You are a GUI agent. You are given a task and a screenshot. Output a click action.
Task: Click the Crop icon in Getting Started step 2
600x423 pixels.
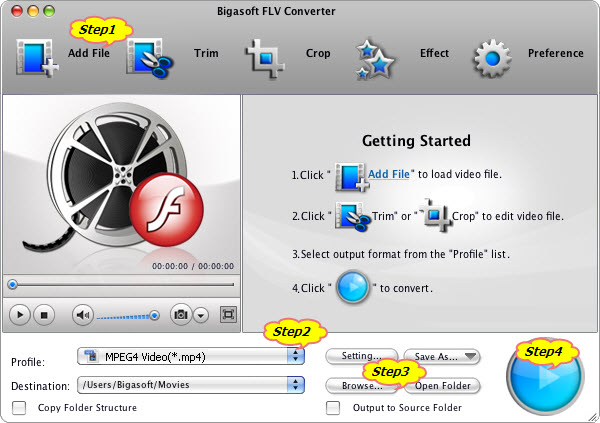click(436, 216)
